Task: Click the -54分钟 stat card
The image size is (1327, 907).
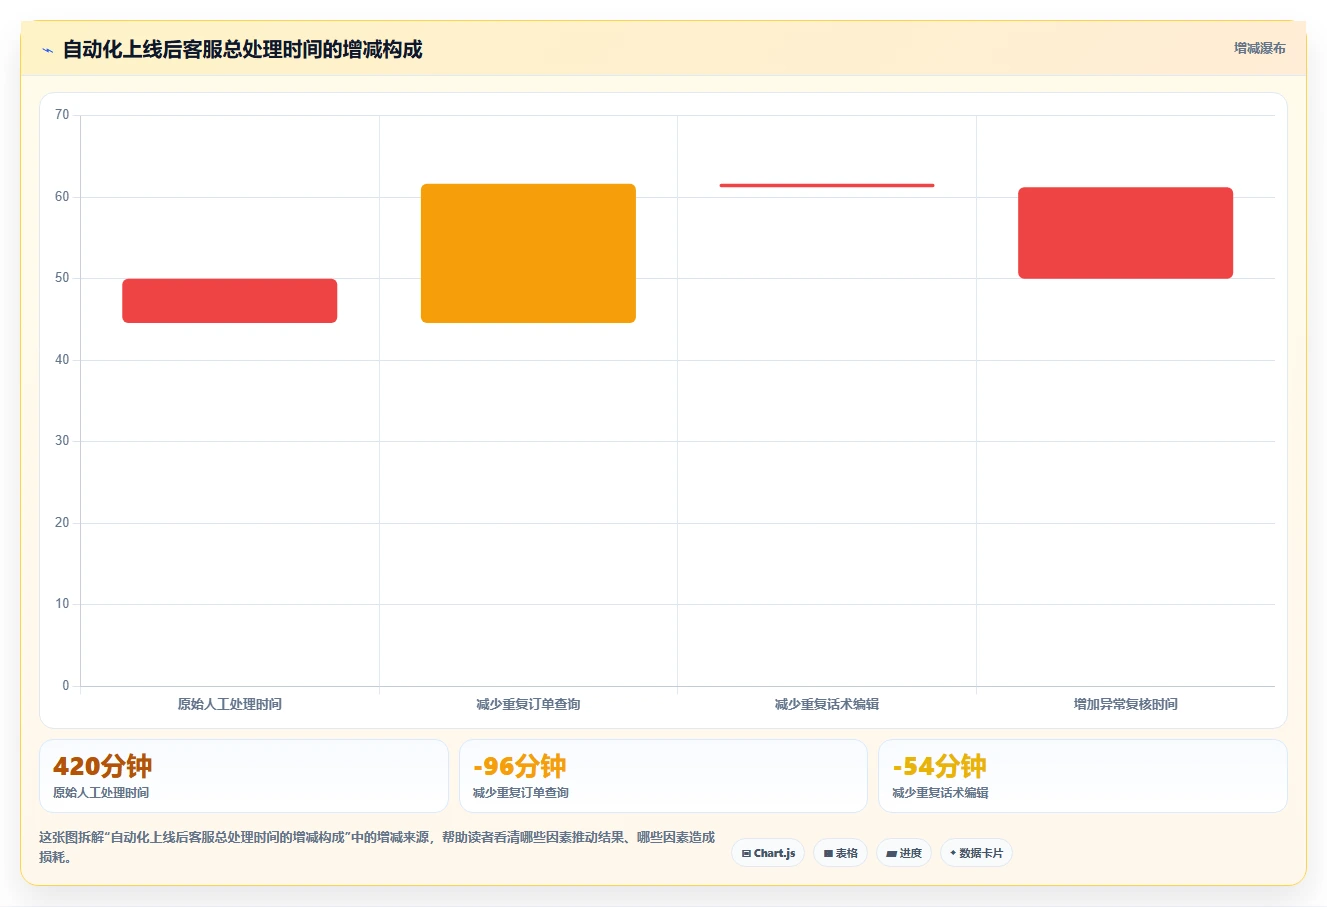Action: click(x=1082, y=776)
